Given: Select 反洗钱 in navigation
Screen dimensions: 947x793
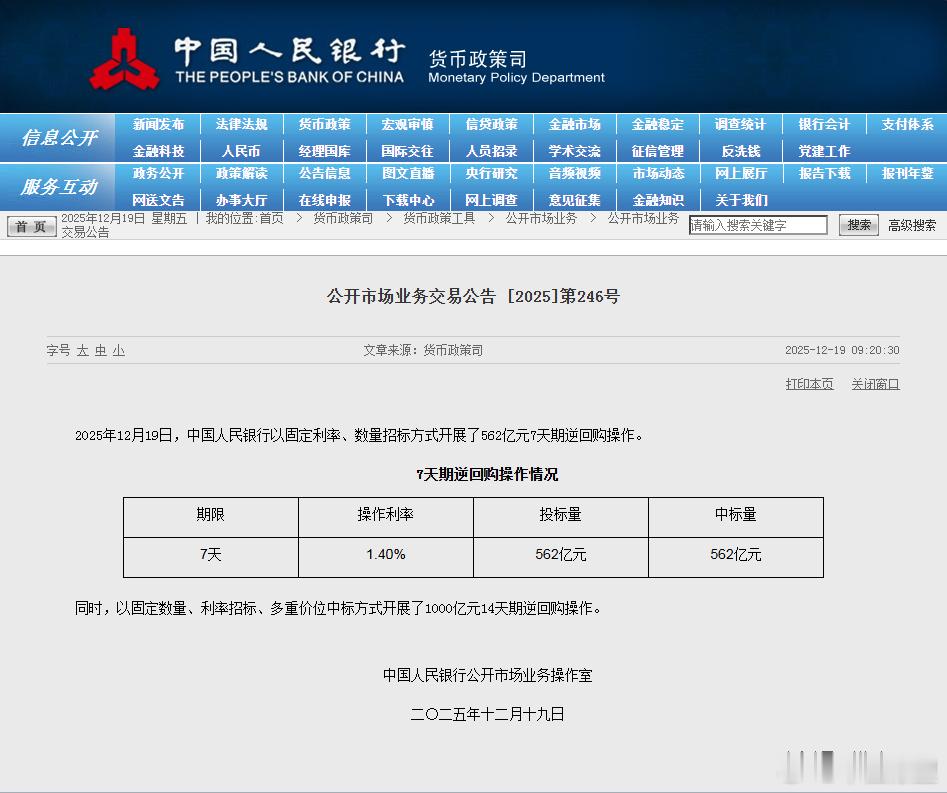Looking at the screenshot, I should [741, 151].
